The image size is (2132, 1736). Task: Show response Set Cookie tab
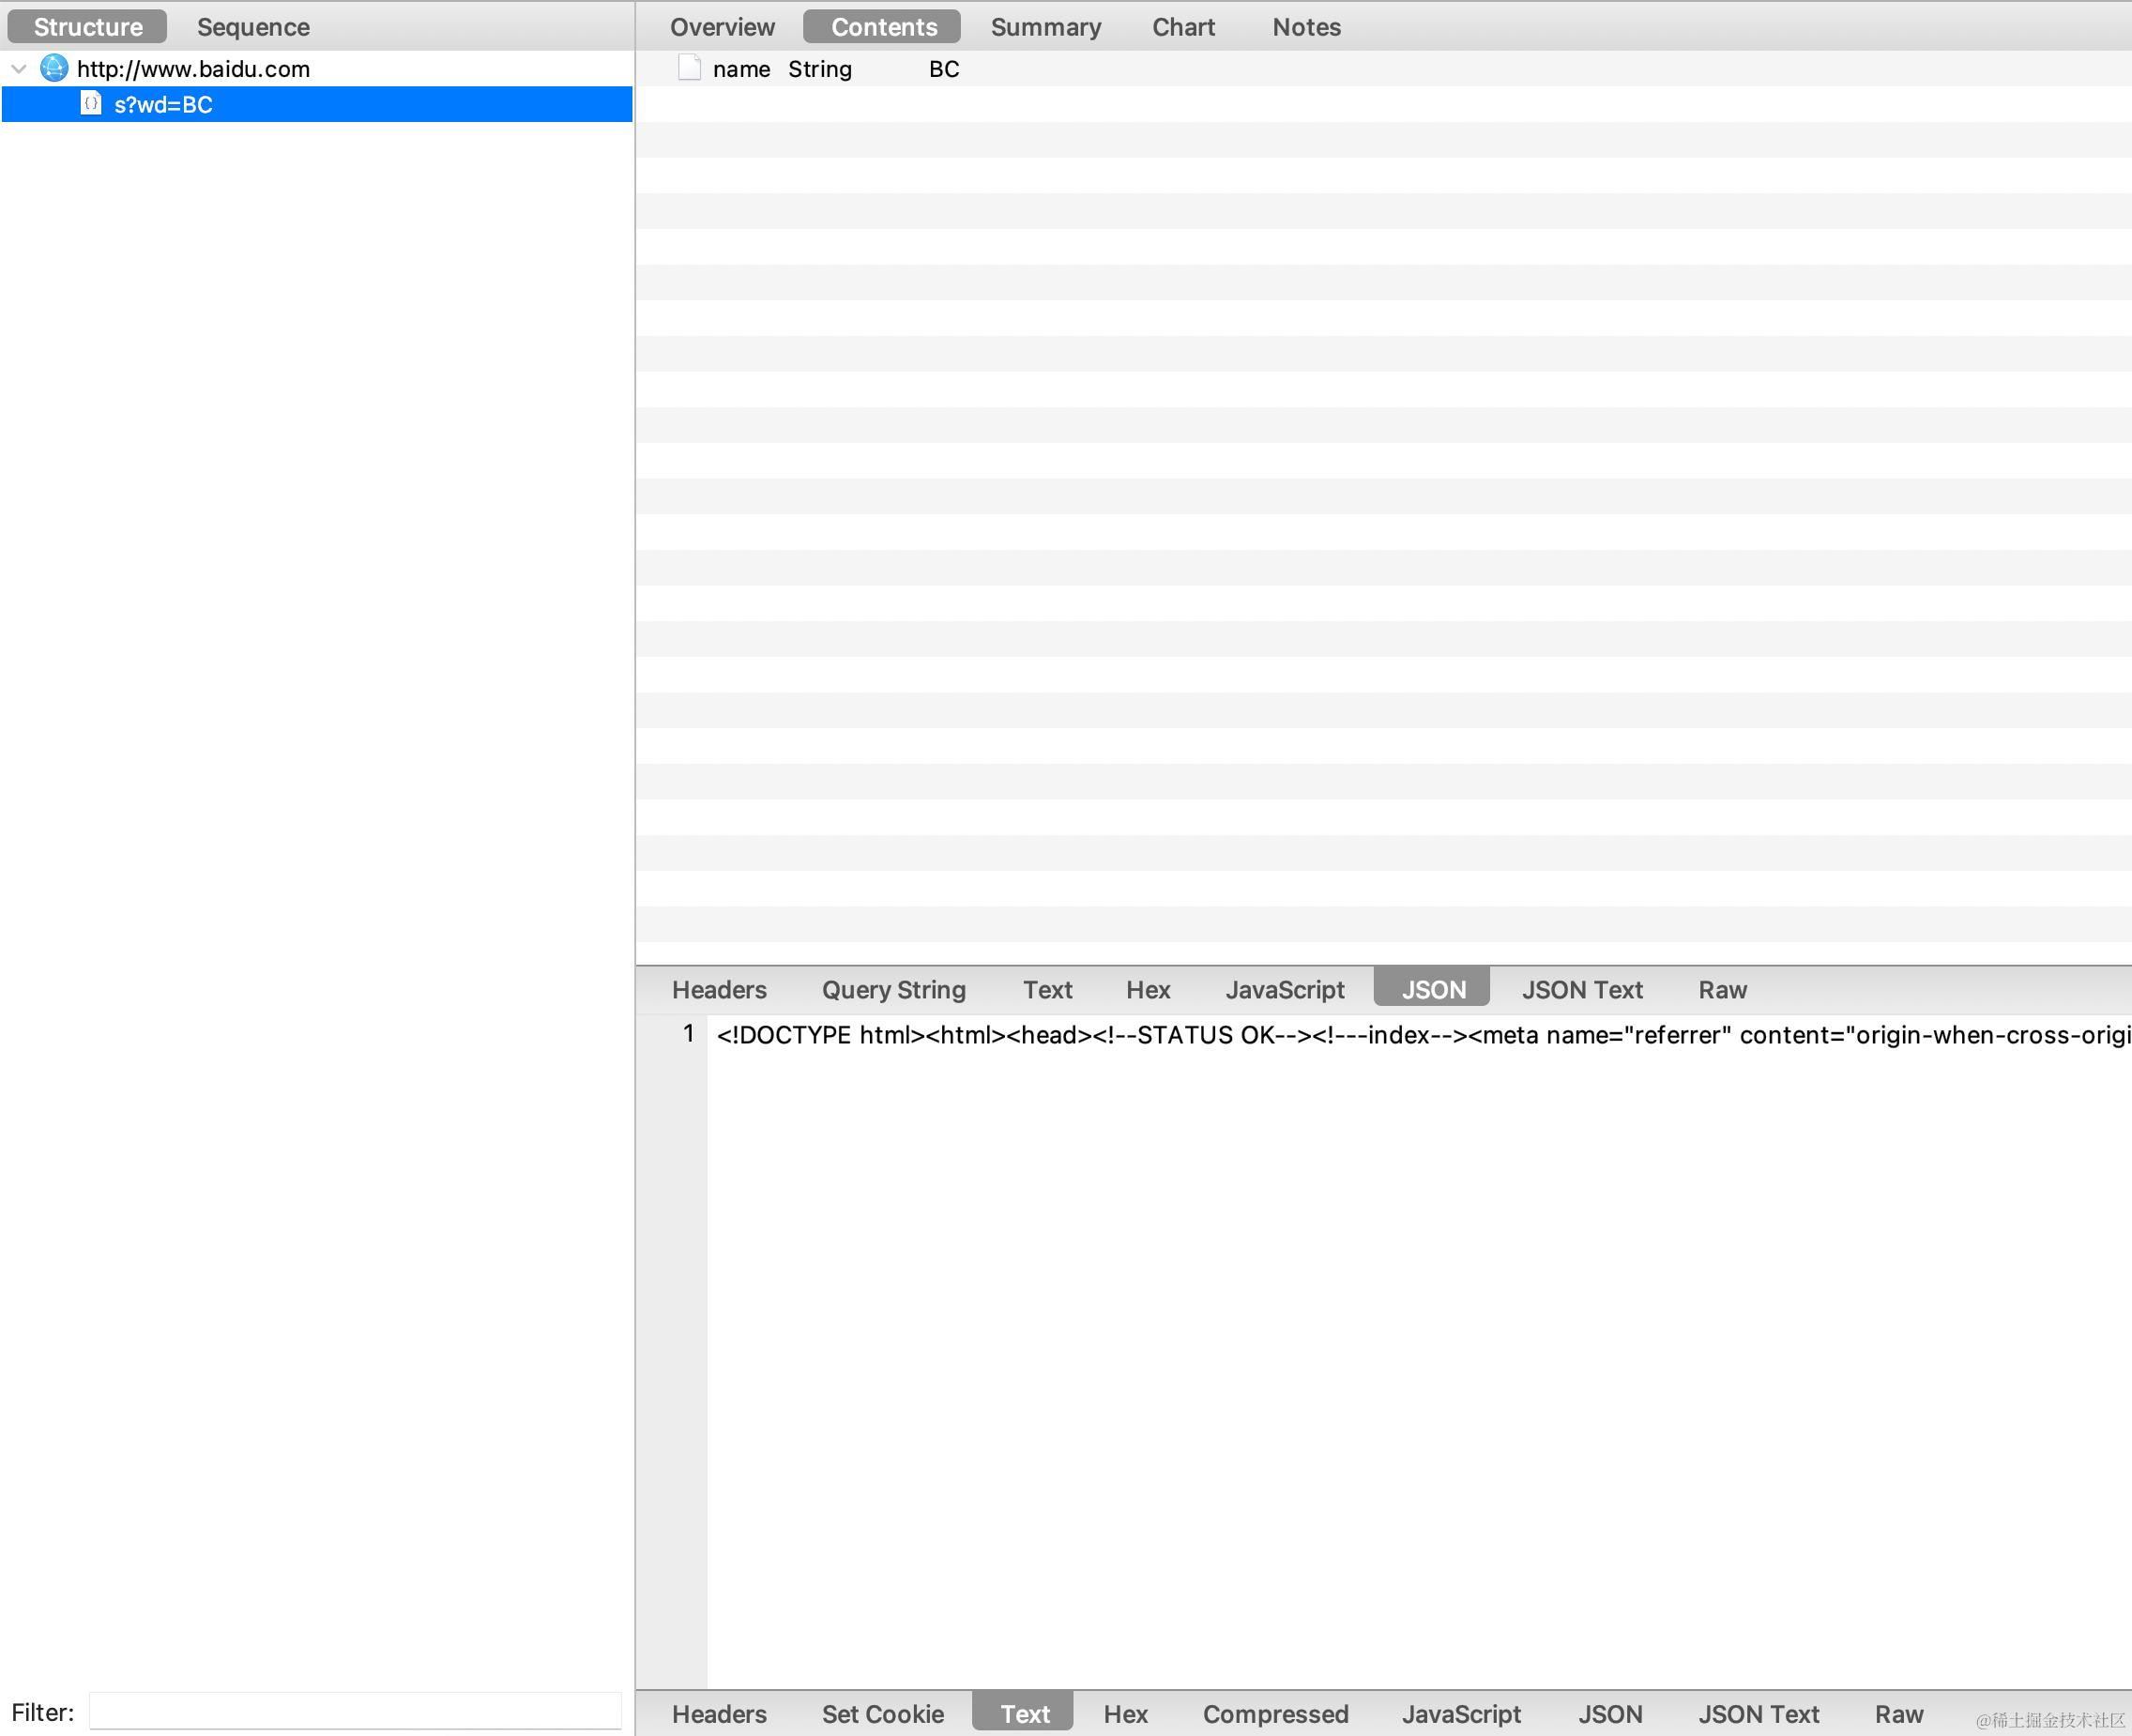click(x=882, y=1714)
